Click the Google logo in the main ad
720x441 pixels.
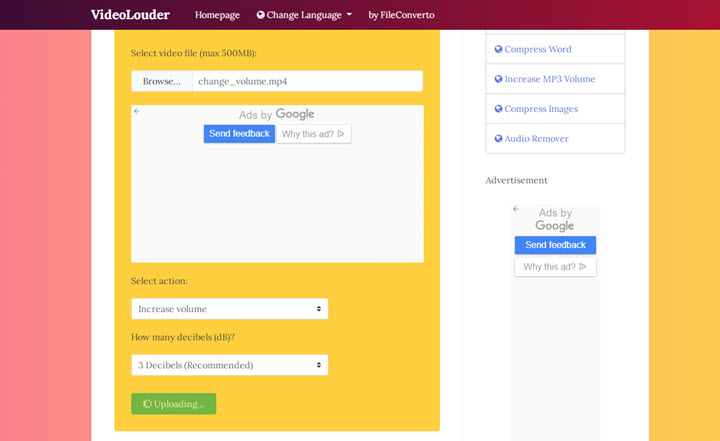coord(295,113)
